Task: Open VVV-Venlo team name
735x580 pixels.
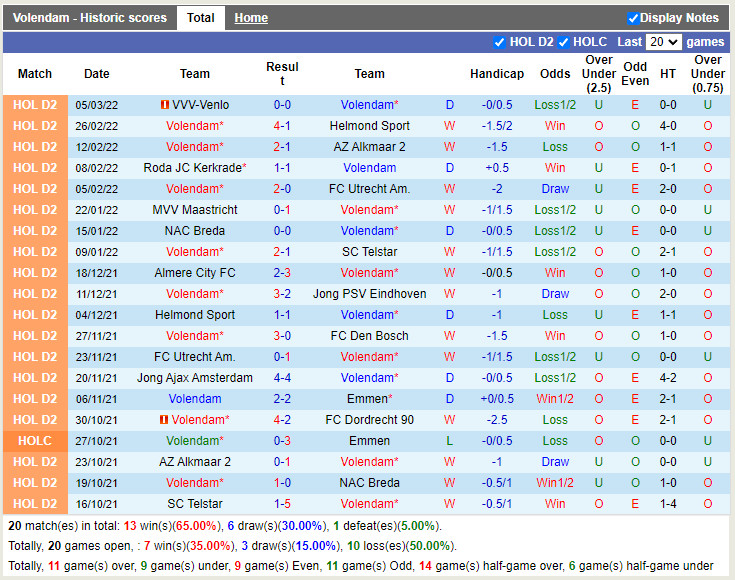Action: (x=200, y=105)
